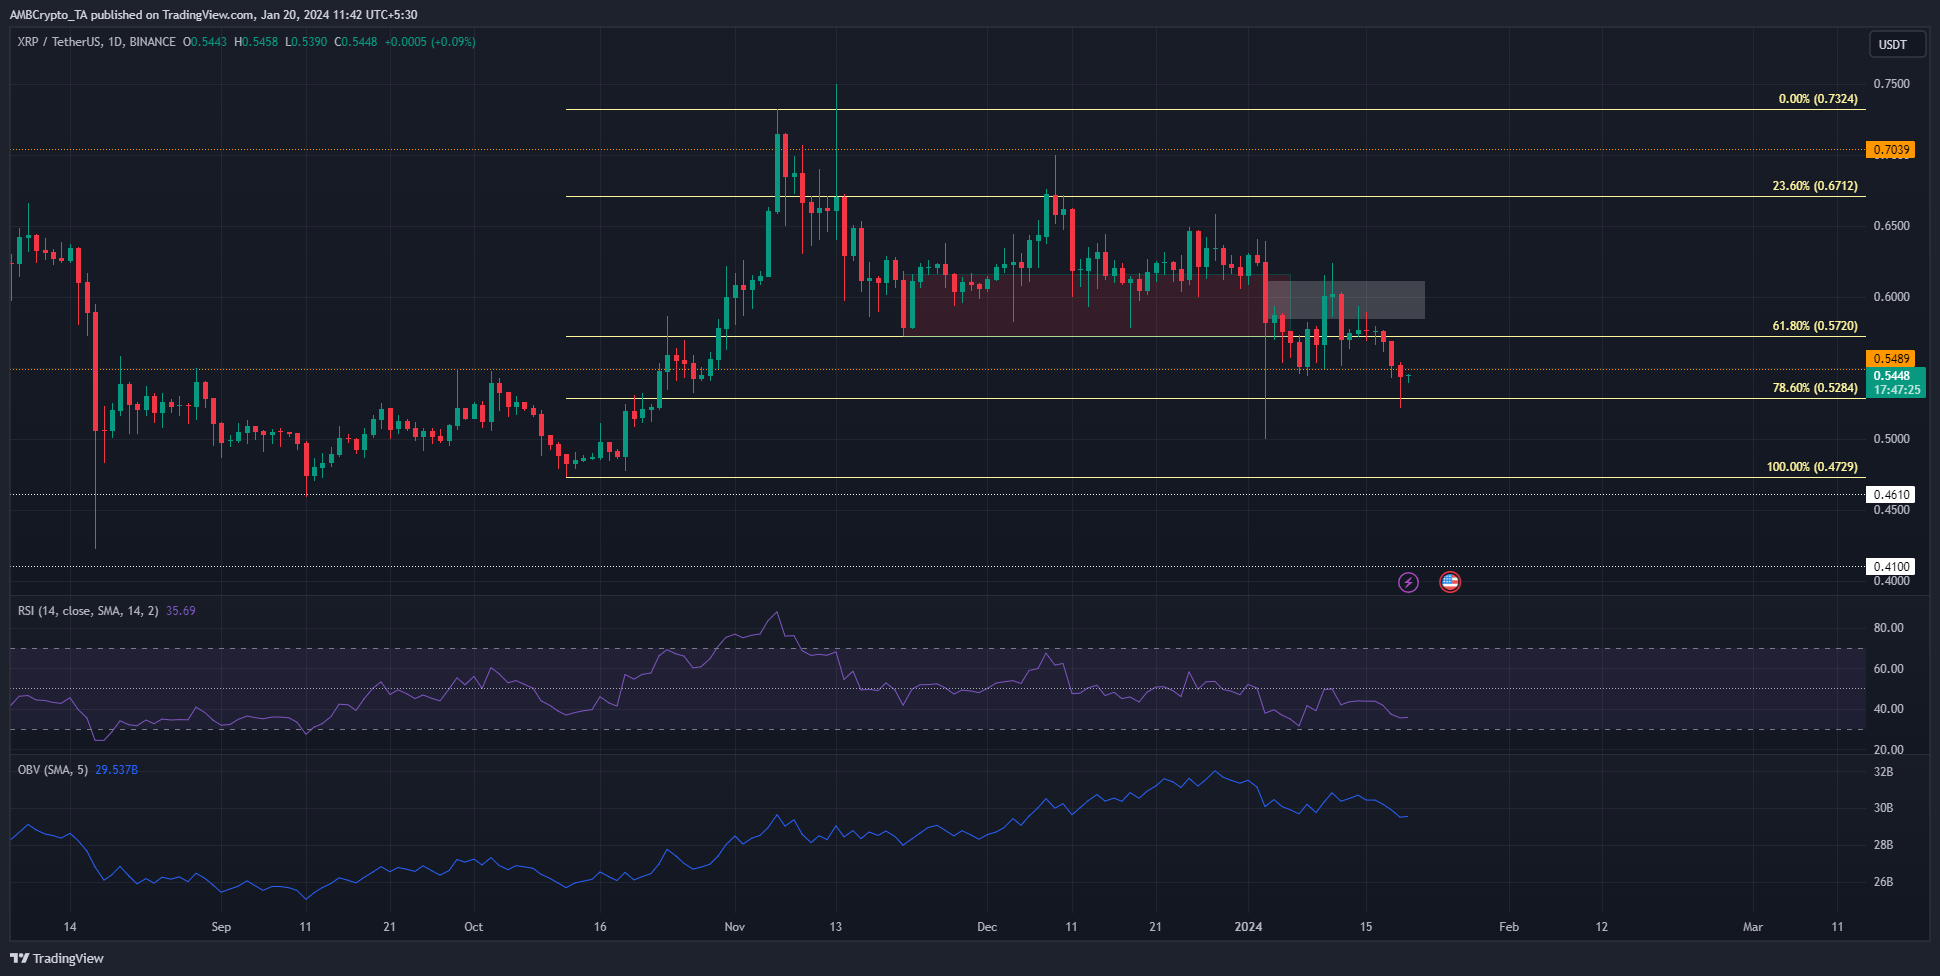Click the 61.80% (0.5720) Fibonacci label
Image resolution: width=1940 pixels, height=976 pixels.
tap(1815, 326)
